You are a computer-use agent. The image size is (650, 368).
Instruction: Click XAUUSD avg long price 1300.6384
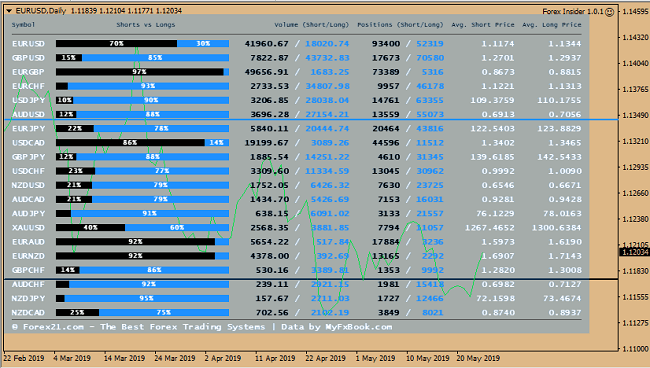point(557,228)
